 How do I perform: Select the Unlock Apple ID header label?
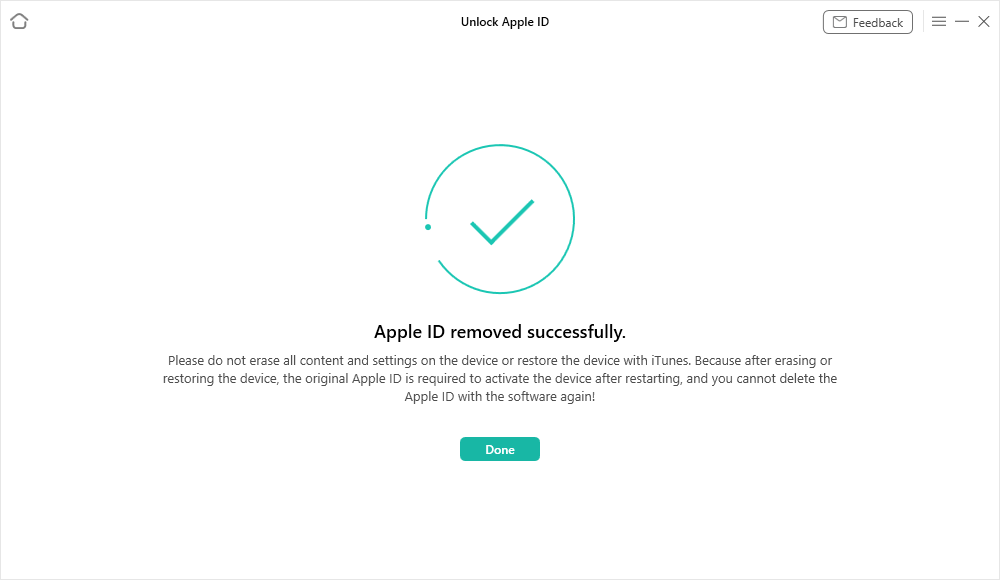pos(505,21)
